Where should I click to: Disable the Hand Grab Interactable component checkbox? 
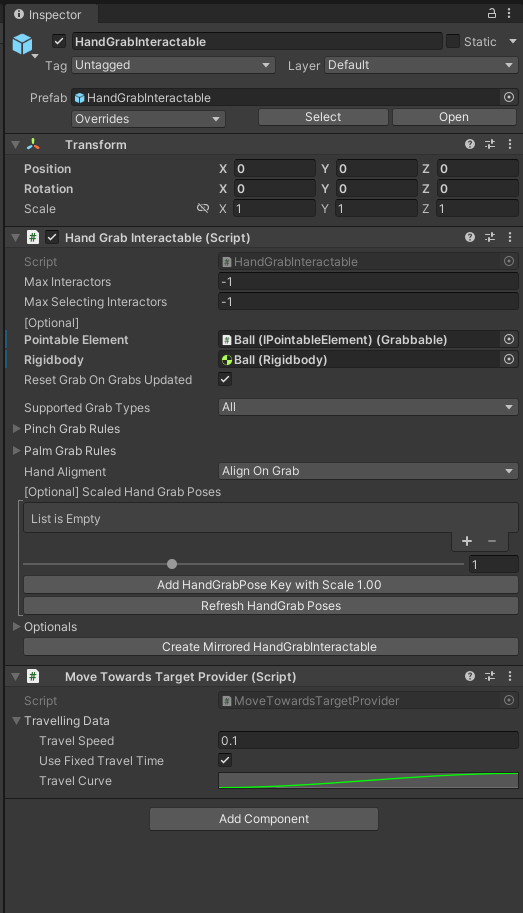[52, 237]
